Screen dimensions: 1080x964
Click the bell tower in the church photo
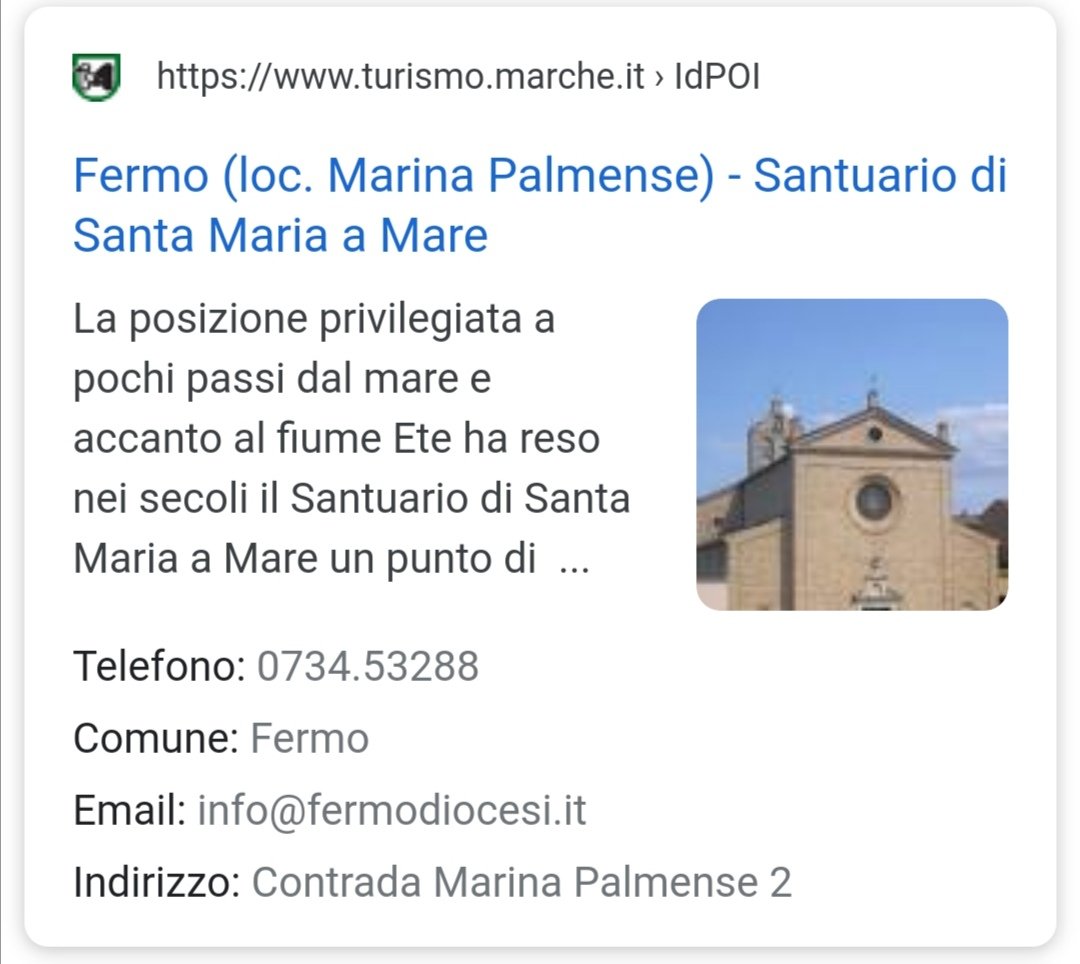pyautogui.click(x=773, y=432)
